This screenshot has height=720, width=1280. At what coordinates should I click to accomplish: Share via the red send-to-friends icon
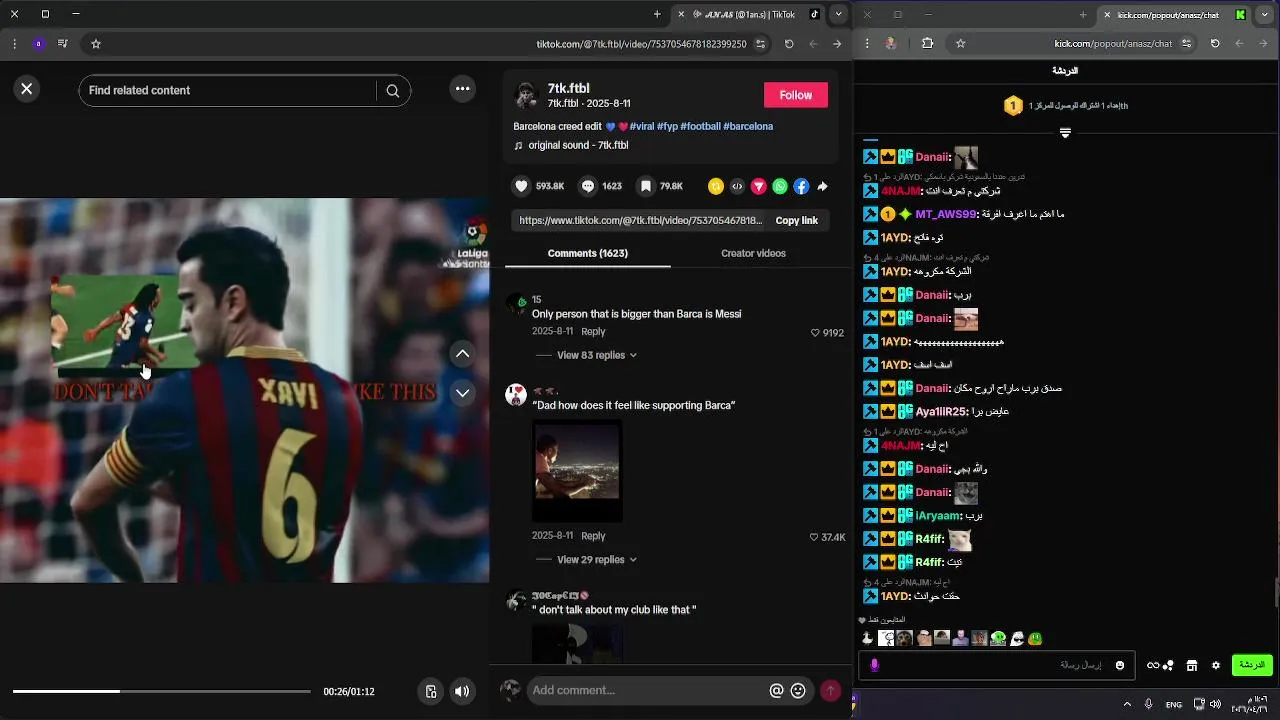[x=759, y=186]
